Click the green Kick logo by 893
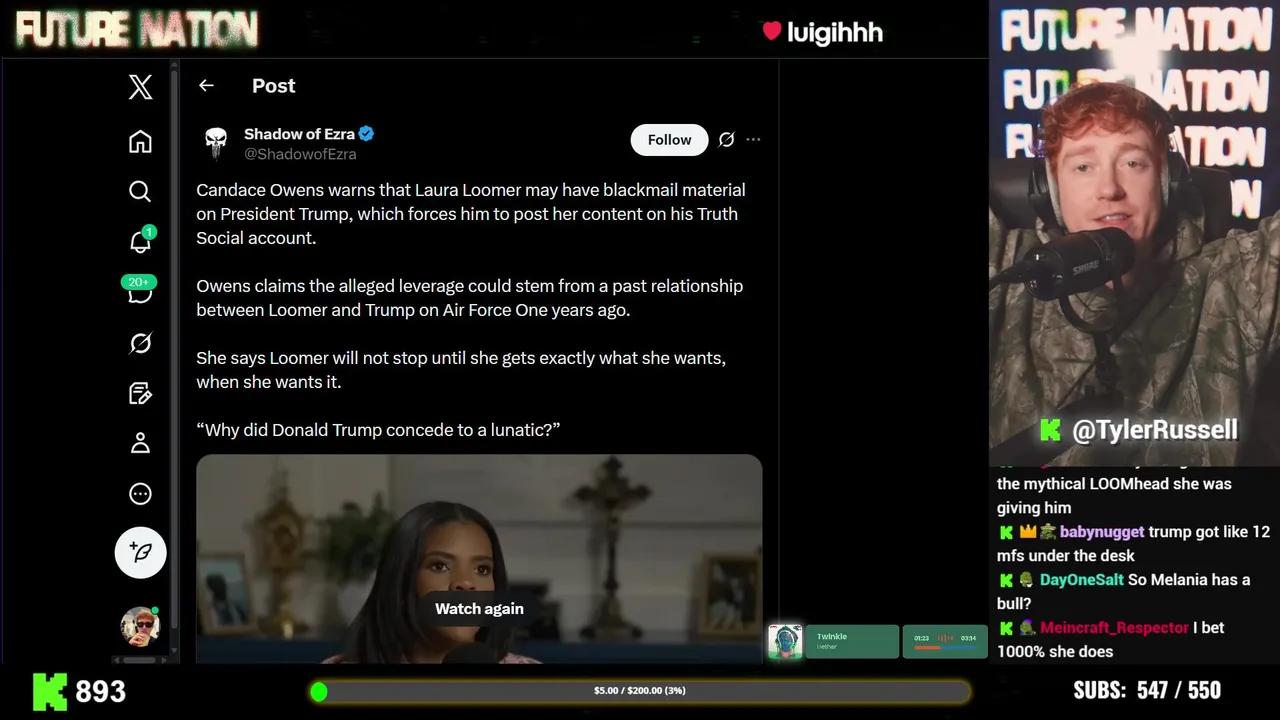1280x720 pixels. coord(50,691)
